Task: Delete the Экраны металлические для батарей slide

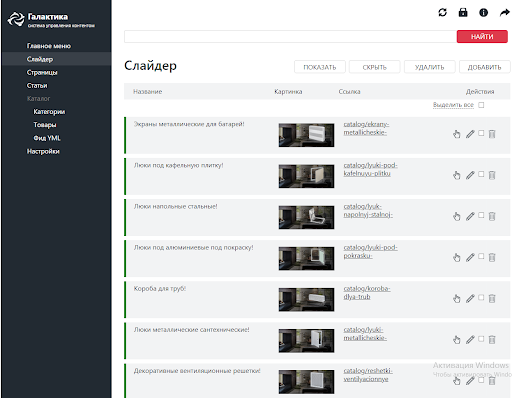Action: pyautogui.click(x=492, y=134)
